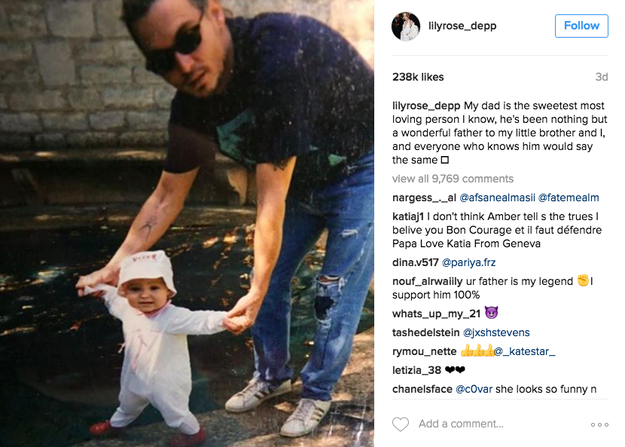Viewport: 625px width, 447px height.
Task: Open lilyrose_depp username in header
Action: (x=462, y=26)
